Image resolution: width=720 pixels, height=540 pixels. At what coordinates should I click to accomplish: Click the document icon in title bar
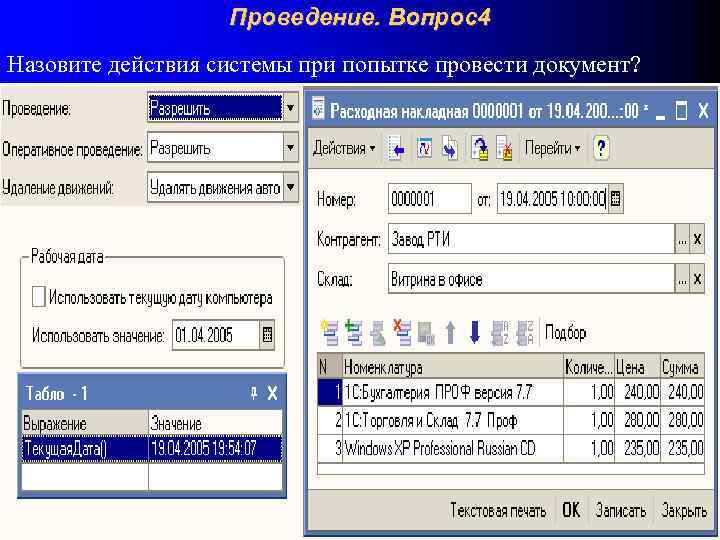318,108
